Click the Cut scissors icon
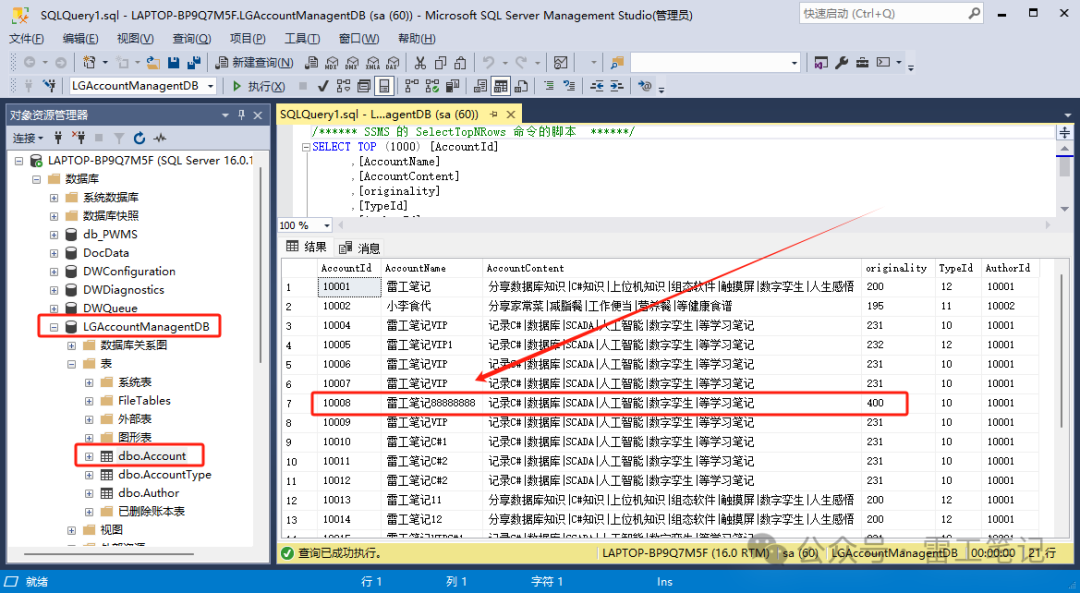This screenshot has width=1080, height=593. [420, 63]
